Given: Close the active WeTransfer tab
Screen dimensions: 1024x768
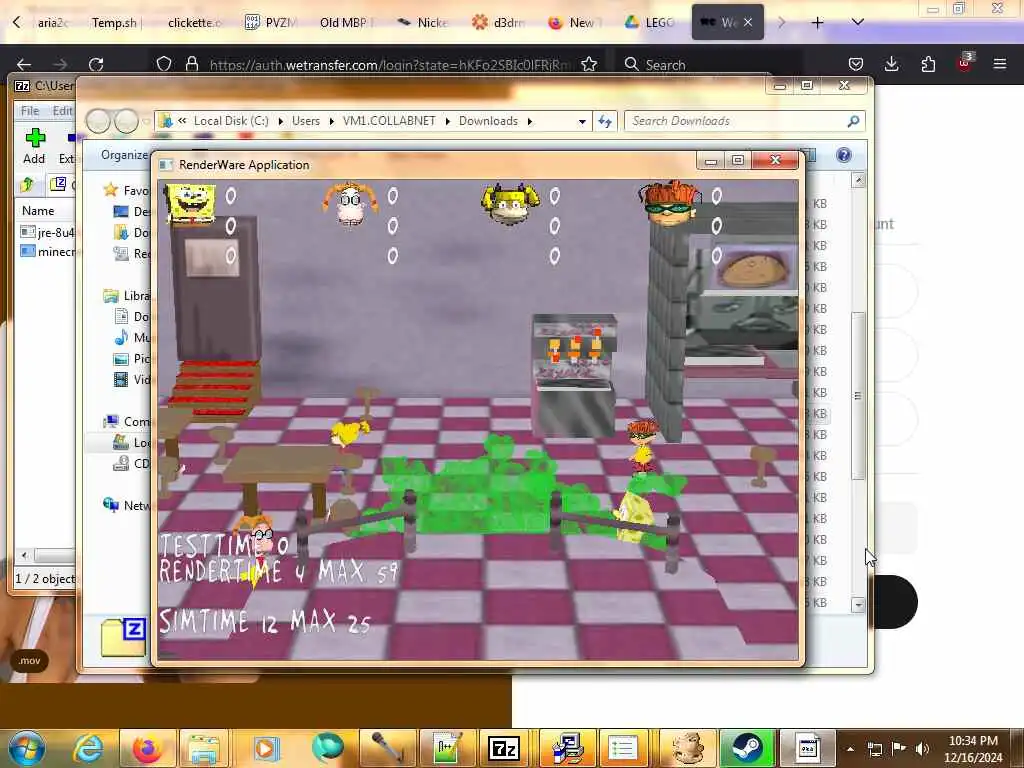Looking at the screenshot, I should [x=748, y=22].
